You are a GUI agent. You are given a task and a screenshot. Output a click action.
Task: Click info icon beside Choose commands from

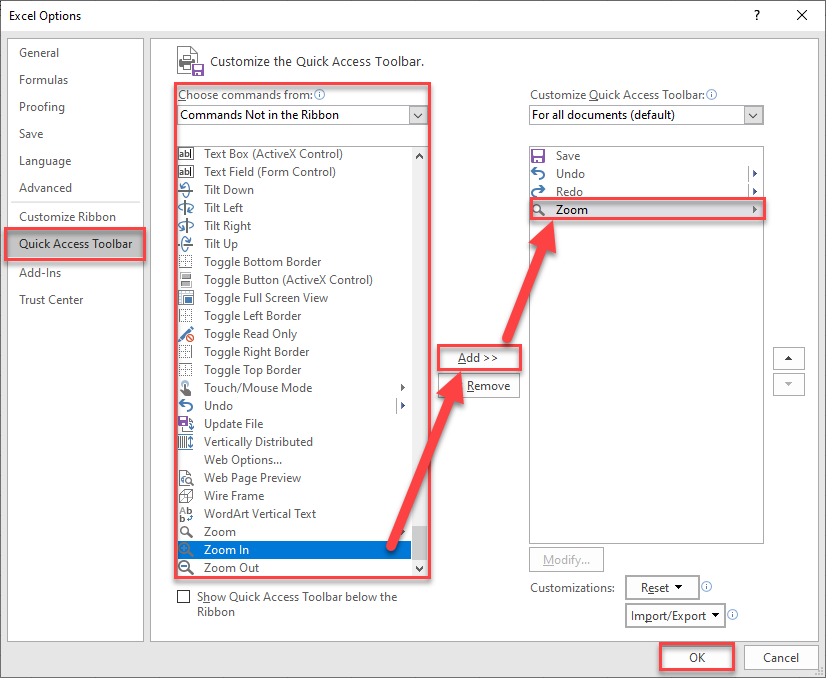coord(319,95)
